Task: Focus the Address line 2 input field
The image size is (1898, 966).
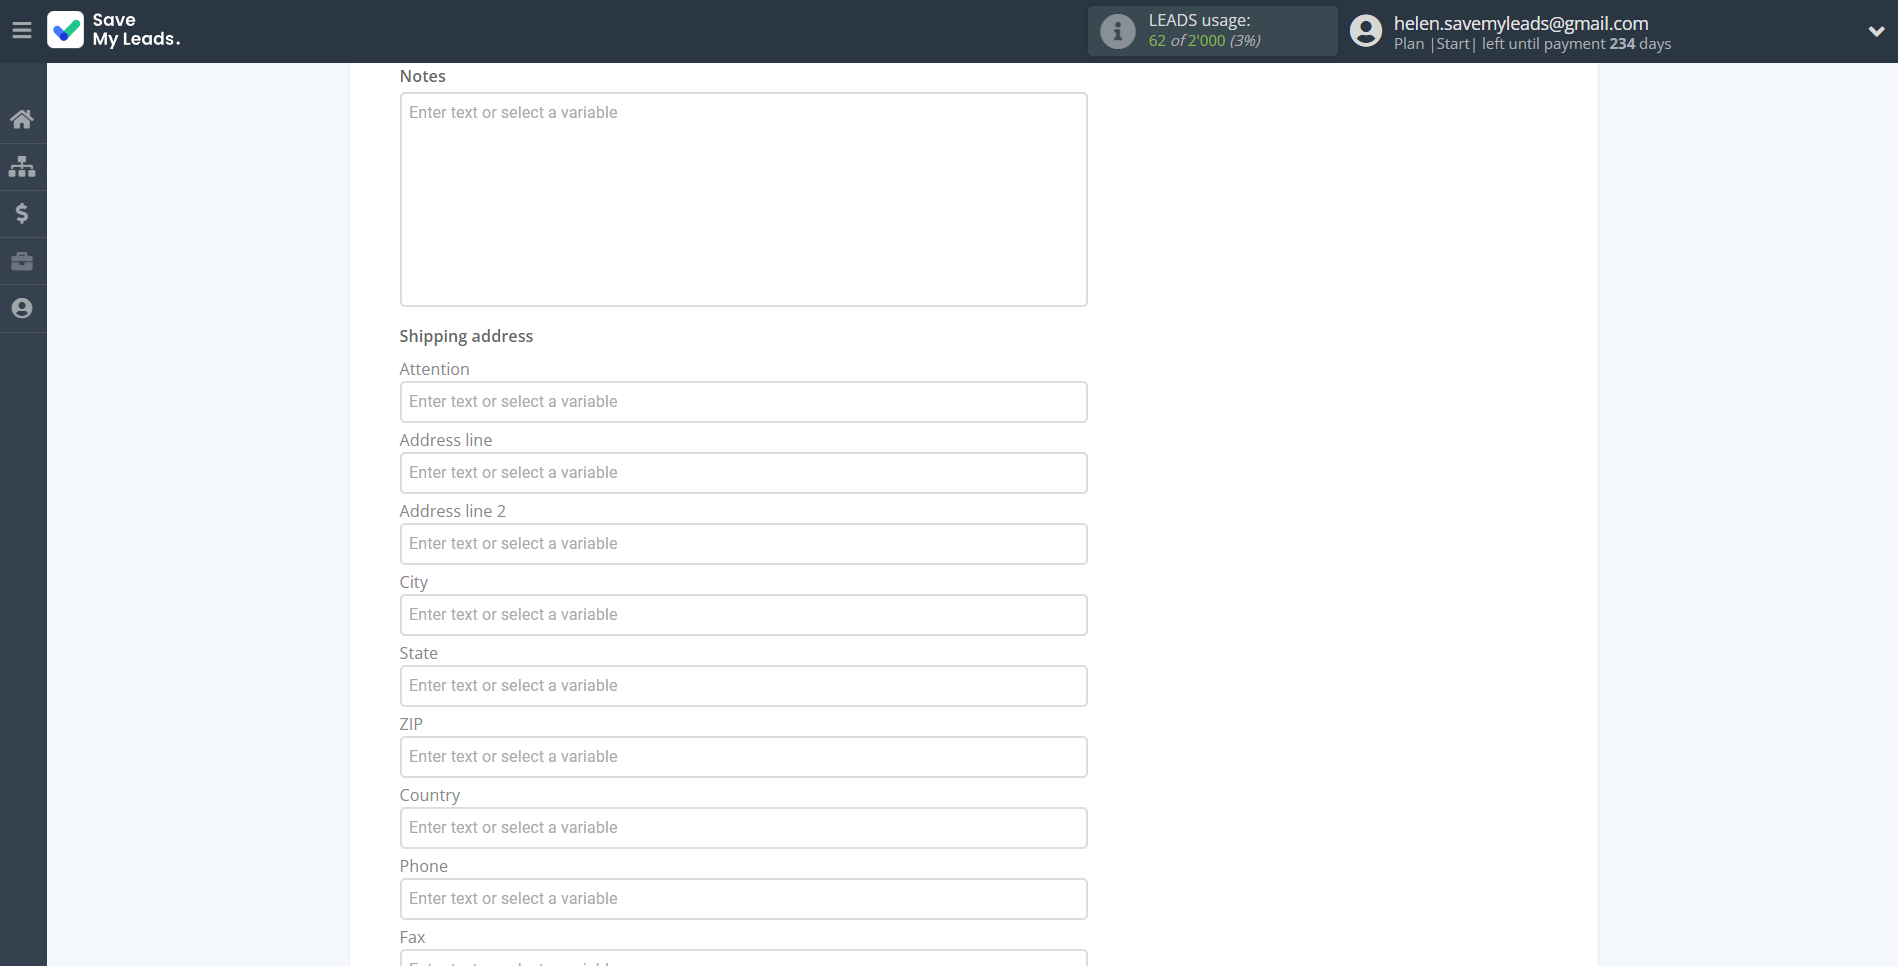Action: pos(743,544)
